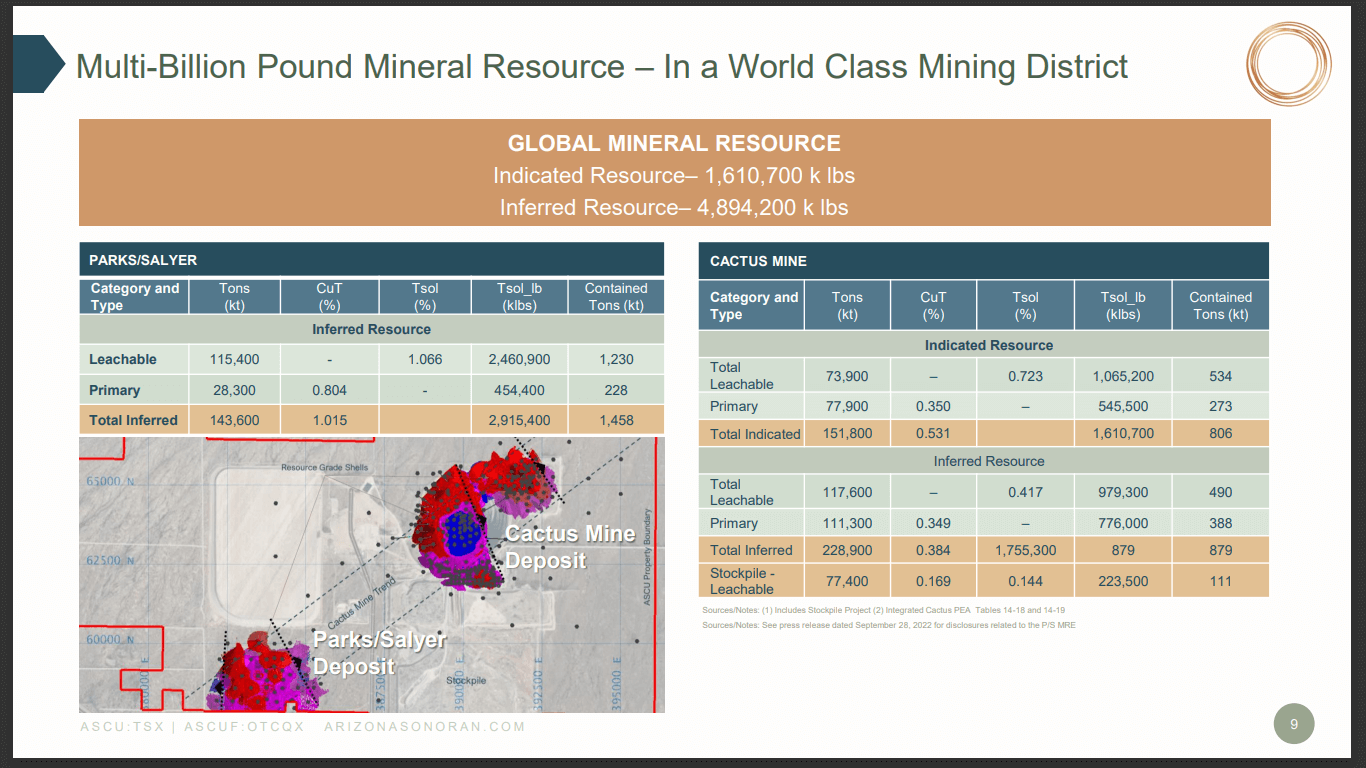Click the Tsol value 0.144

[1025, 581]
